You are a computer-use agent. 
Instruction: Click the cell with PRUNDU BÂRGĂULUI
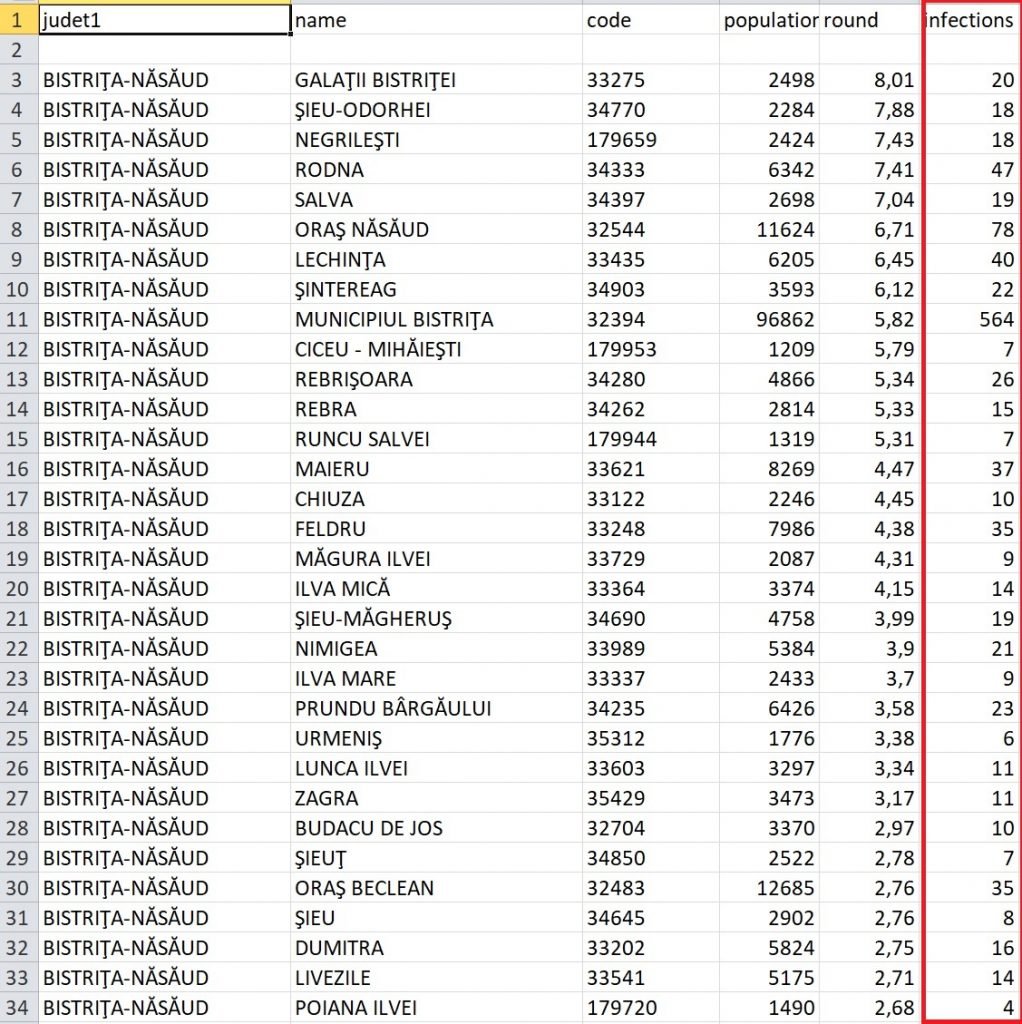coord(393,709)
